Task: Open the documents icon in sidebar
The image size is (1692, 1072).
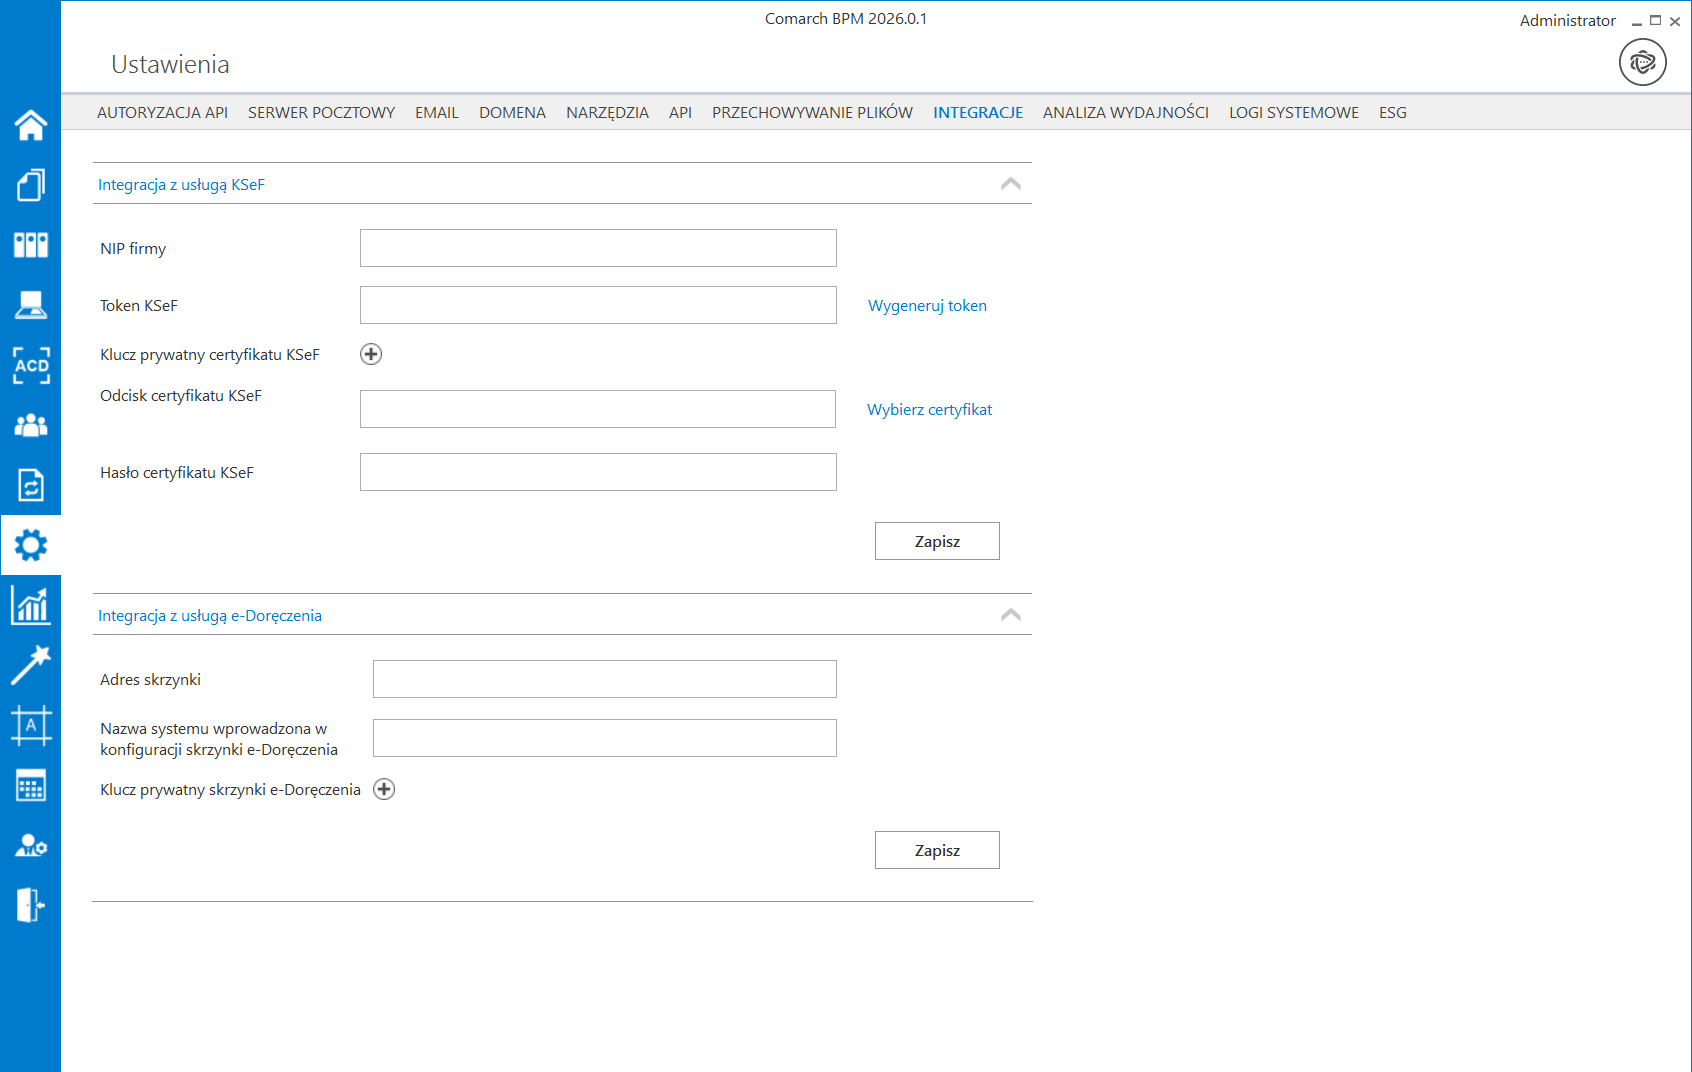Action: tap(30, 185)
